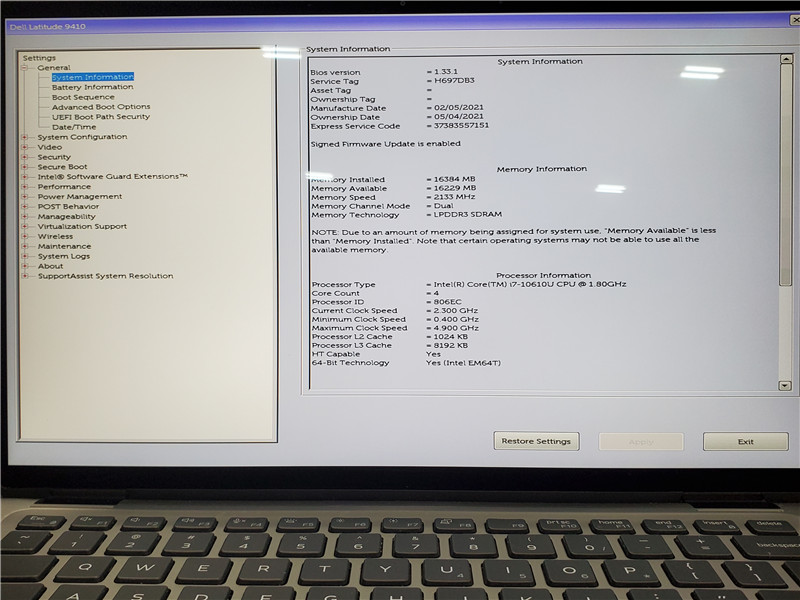The width and height of the screenshot is (800, 600).
Task: Expand the Security node
Action: pos(24,157)
